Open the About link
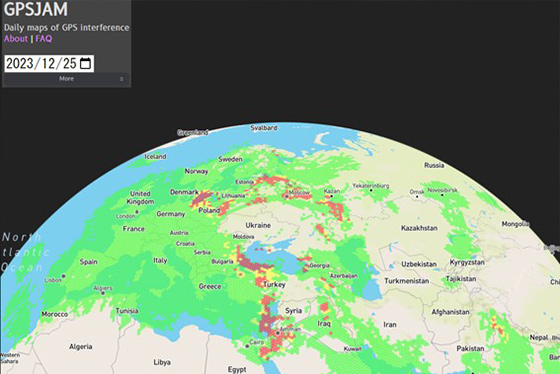Image resolution: width=560 pixels, height=374 pixels. tap(16, 39)
